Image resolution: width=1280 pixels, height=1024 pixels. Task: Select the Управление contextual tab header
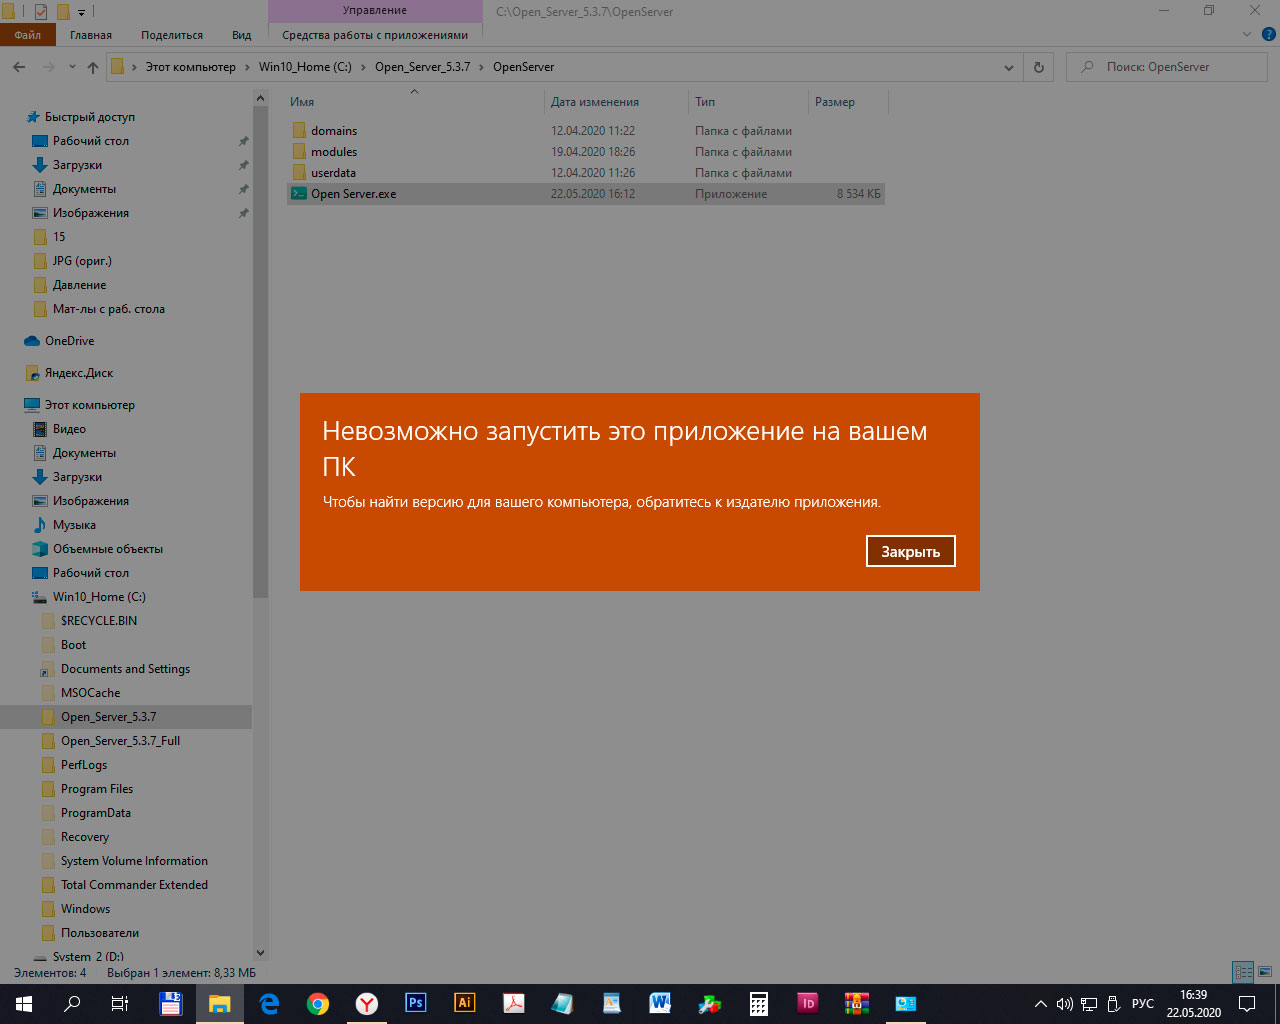coord(375,11)
